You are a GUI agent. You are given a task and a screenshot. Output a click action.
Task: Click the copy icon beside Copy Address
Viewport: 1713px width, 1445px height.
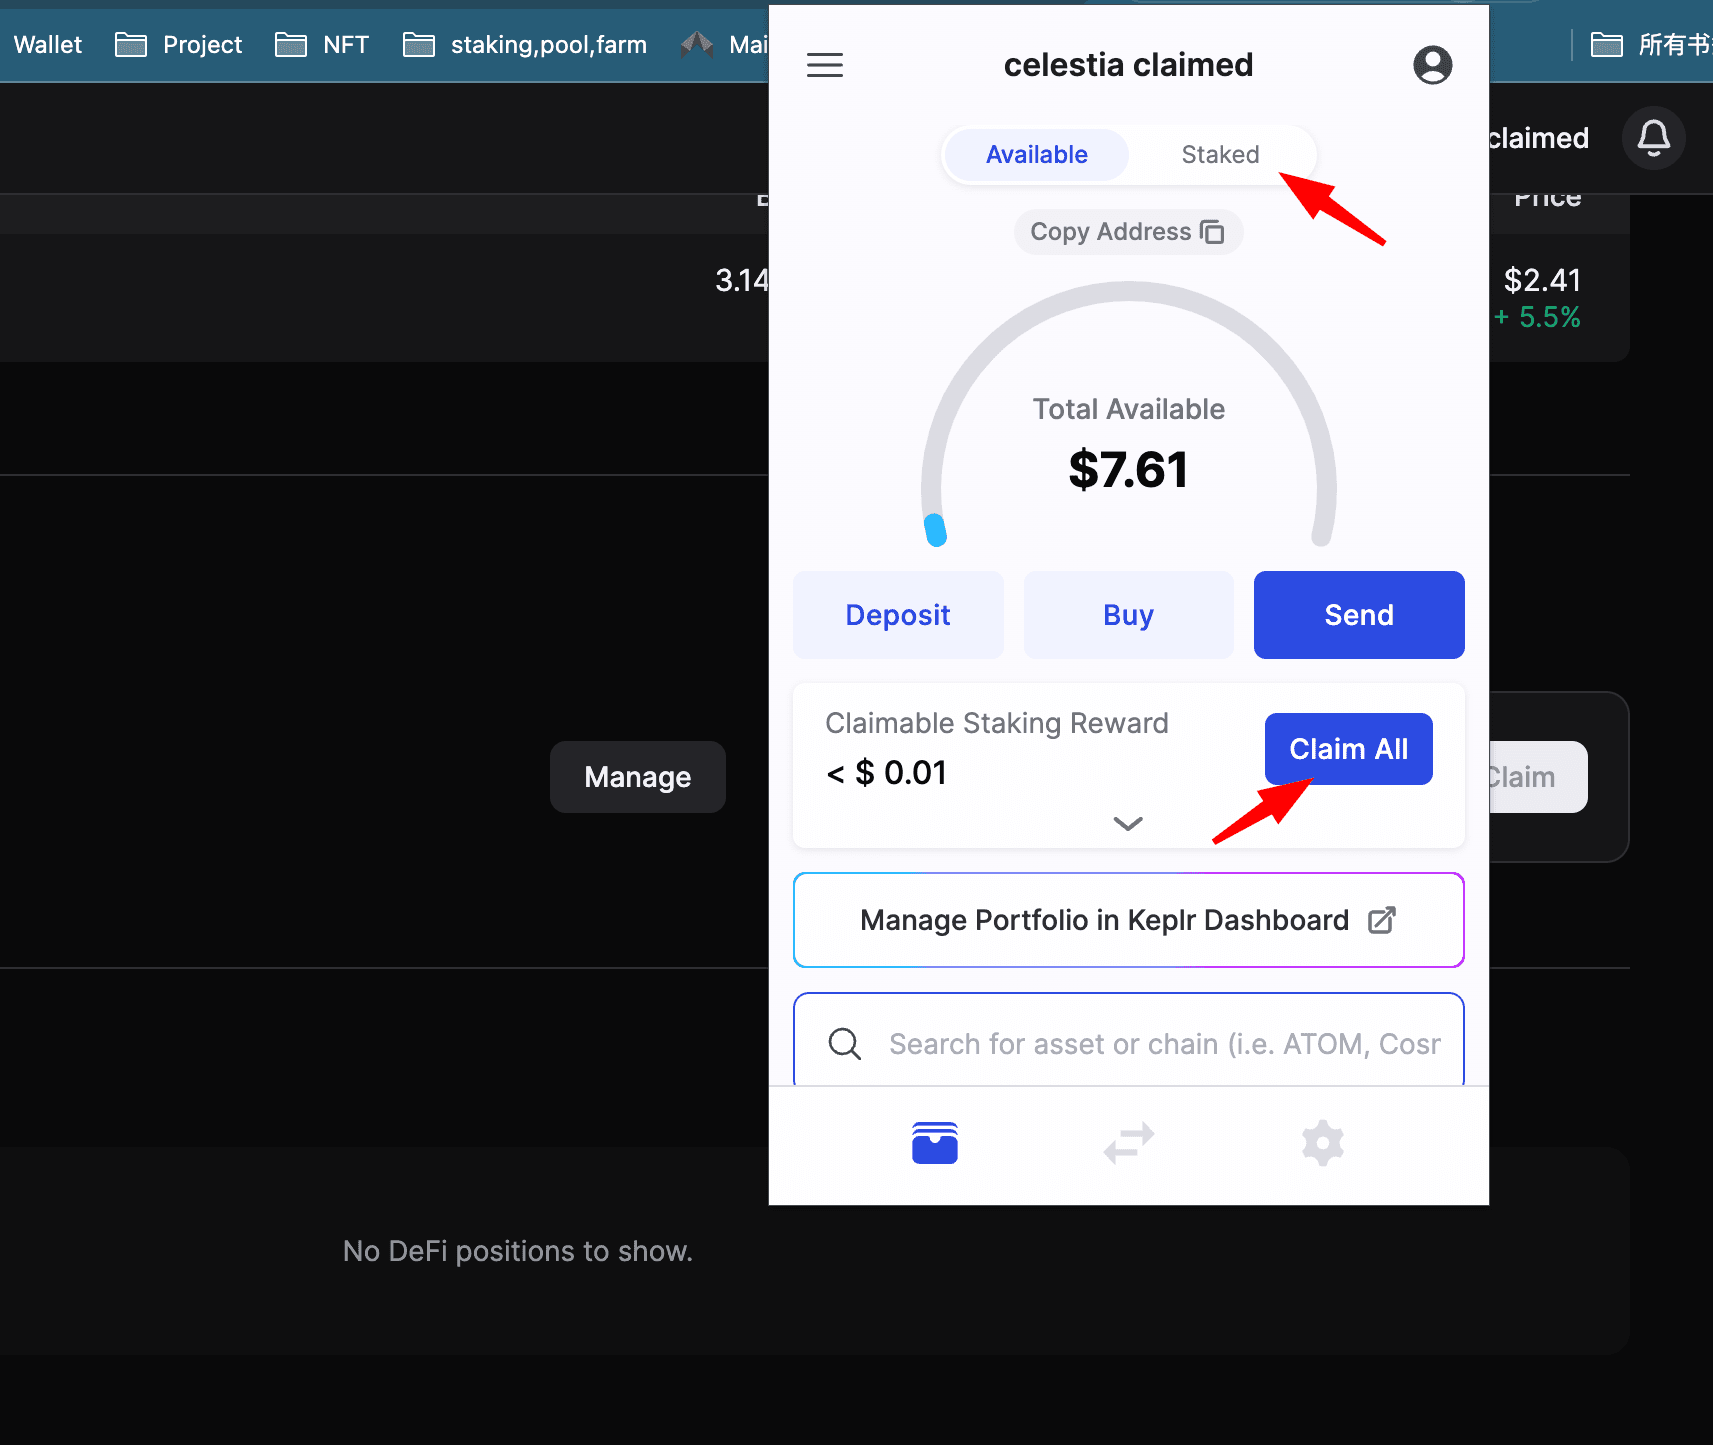(x=1212, y=232)
